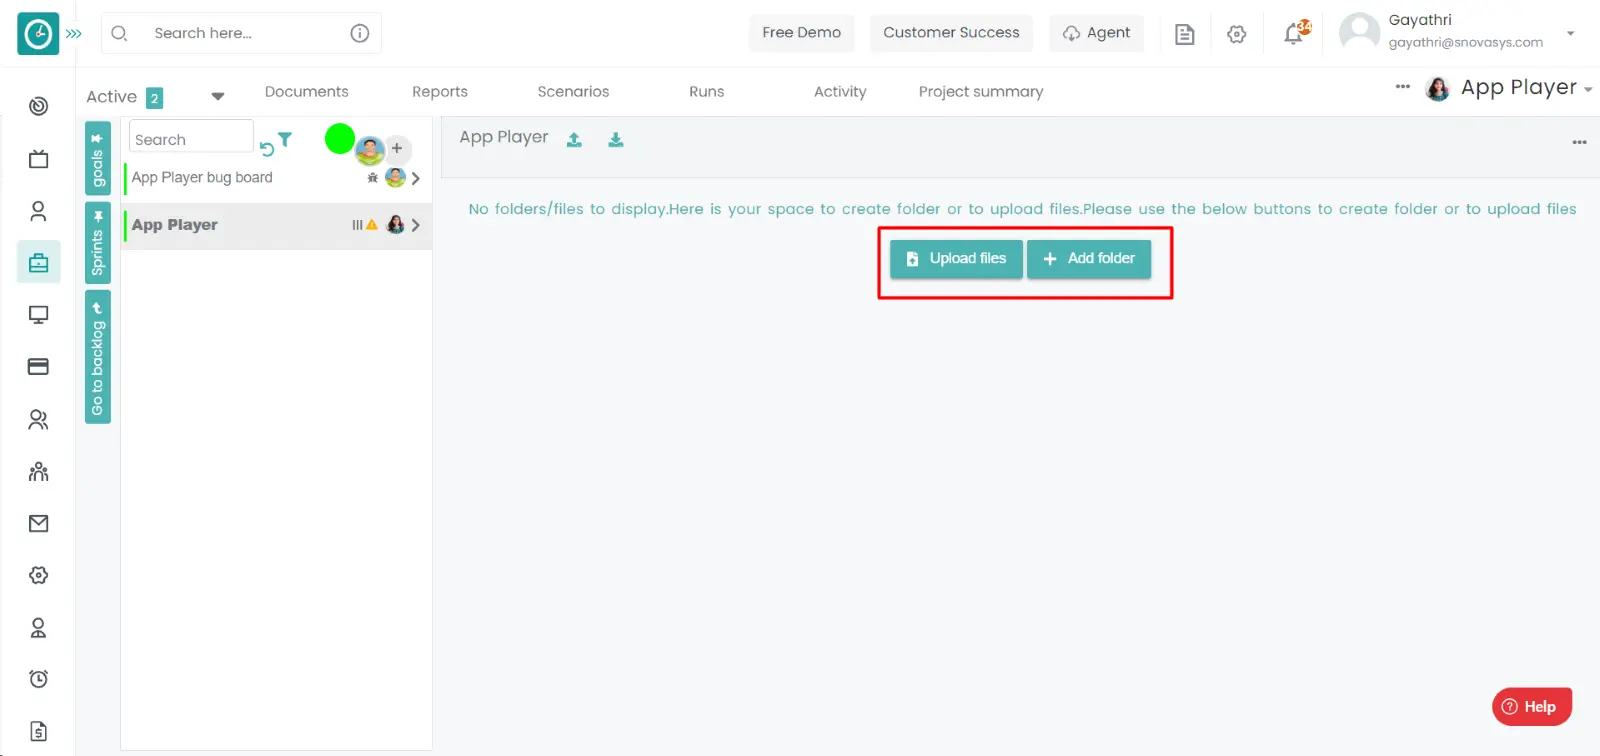Click kanban bars icon on App Player row

(357, 225)
